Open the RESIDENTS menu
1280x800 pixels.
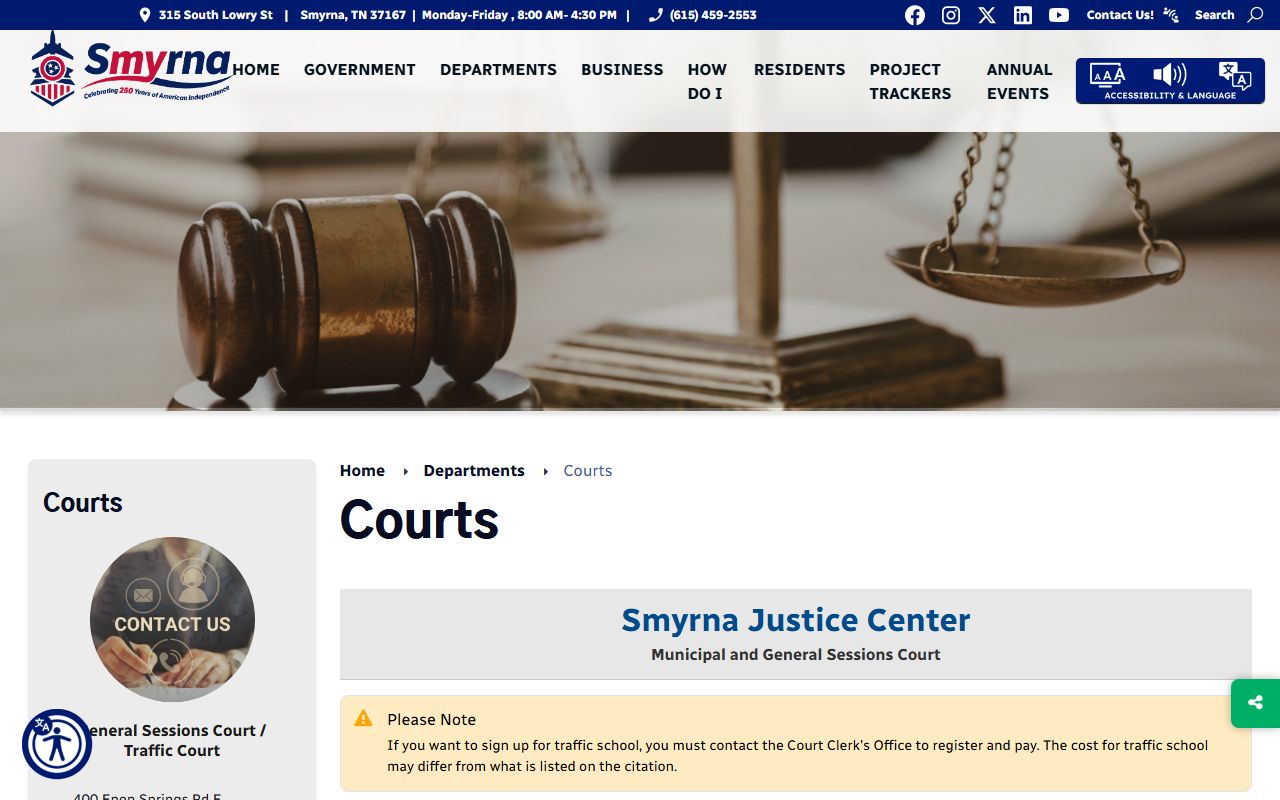(x=799, y=69)
